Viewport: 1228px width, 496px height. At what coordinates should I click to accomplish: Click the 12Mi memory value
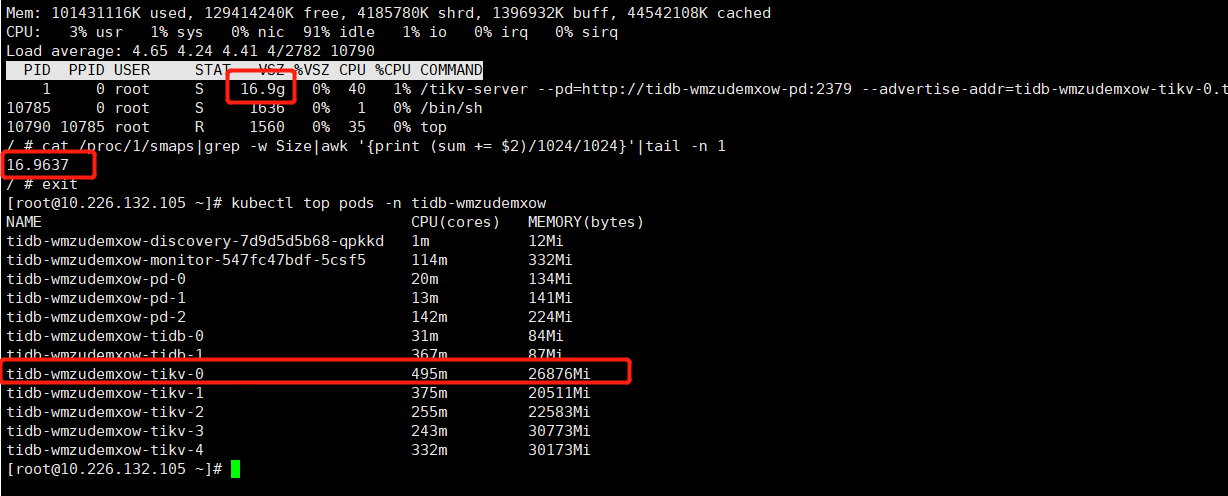coord(546,241)
